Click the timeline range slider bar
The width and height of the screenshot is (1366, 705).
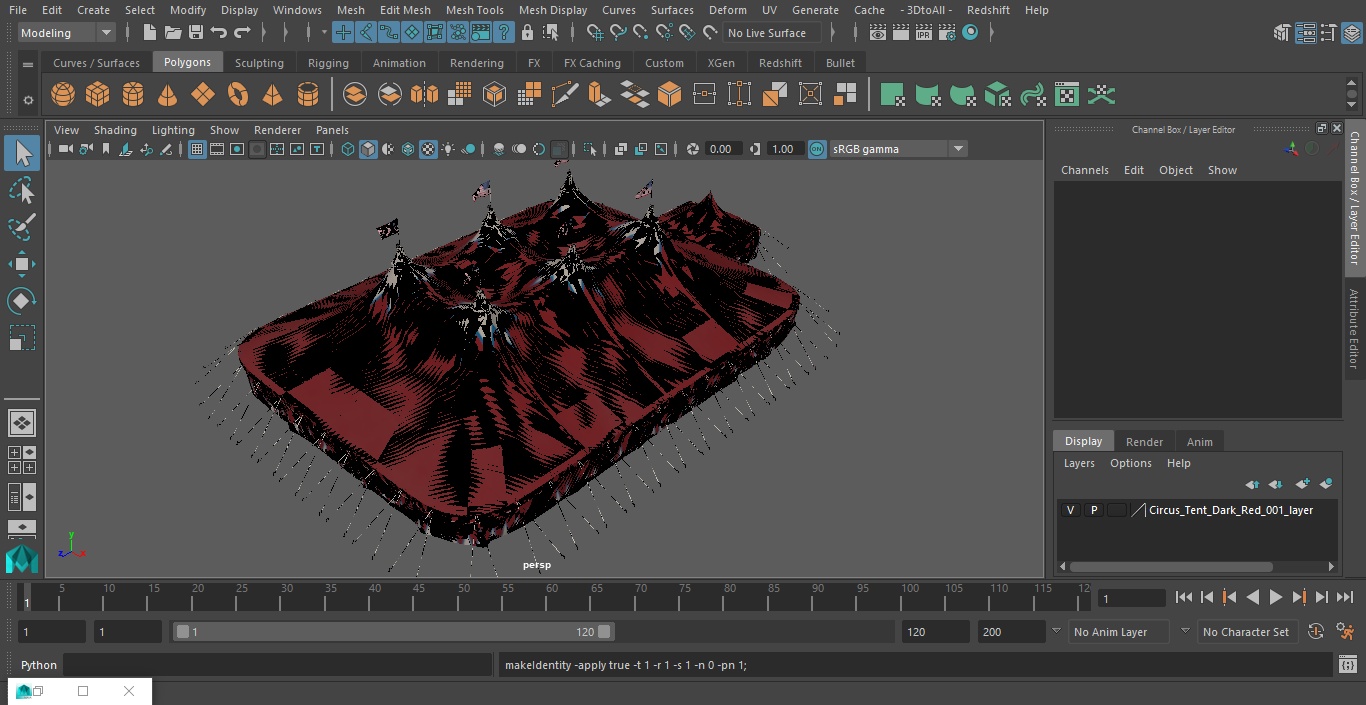(393, 632)
